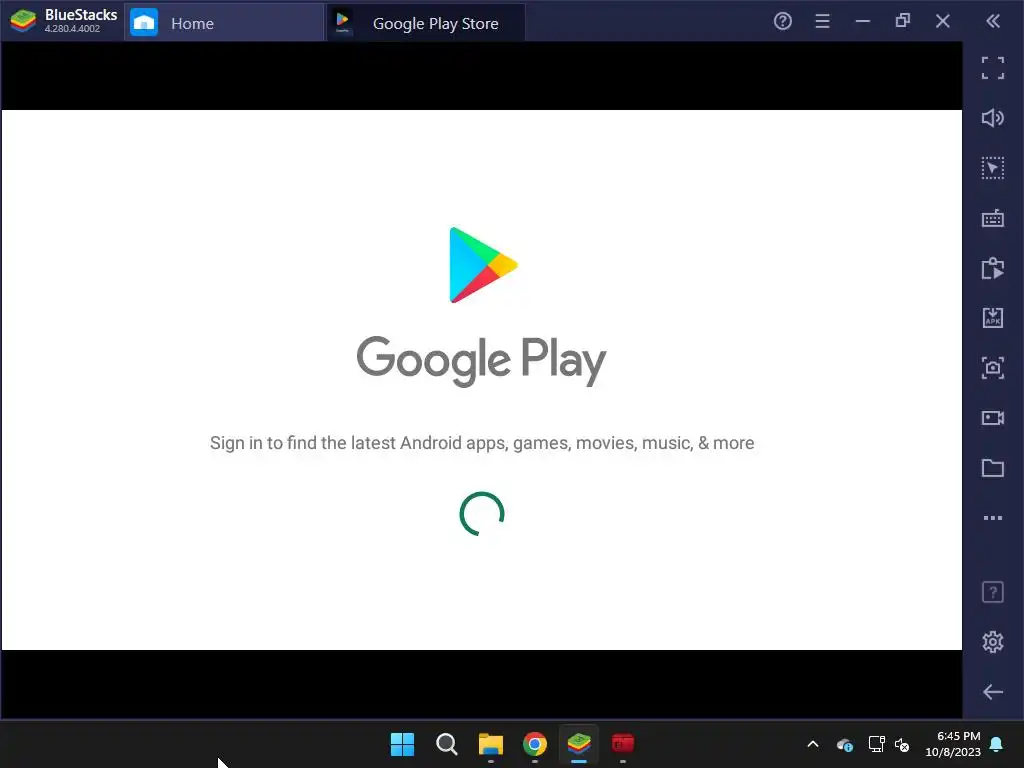This screenshot has height=768, width=1024.
Task: Open BlueStacks help question-mark icon in title bar
Action: [x=782, y=22]
